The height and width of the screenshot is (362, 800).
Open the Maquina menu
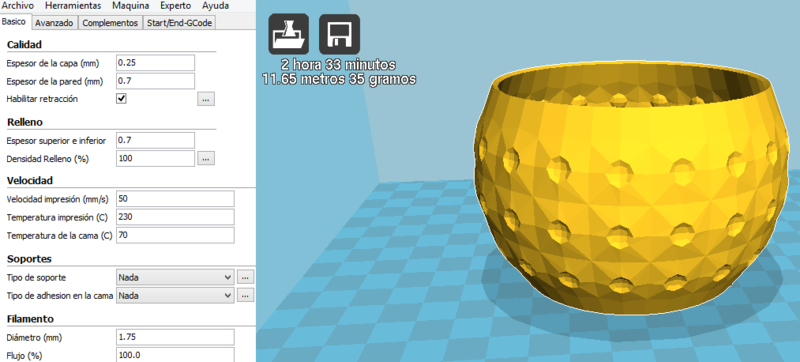click(131, 6)
